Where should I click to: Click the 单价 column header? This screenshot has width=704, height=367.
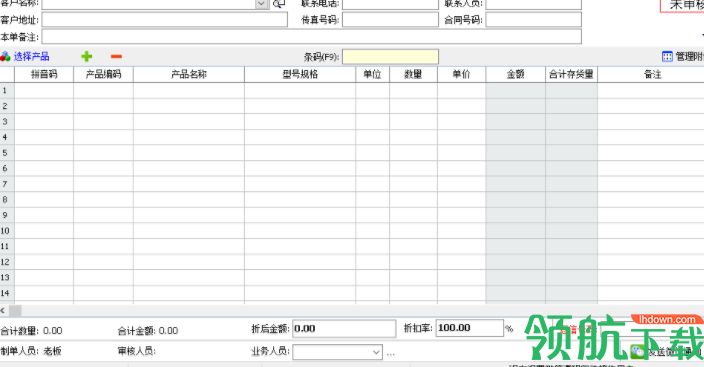point(462,74)
